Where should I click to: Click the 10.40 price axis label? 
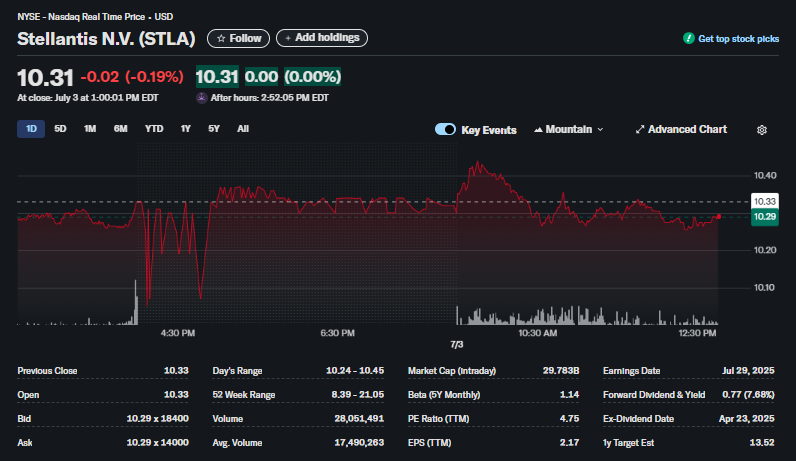765,175
